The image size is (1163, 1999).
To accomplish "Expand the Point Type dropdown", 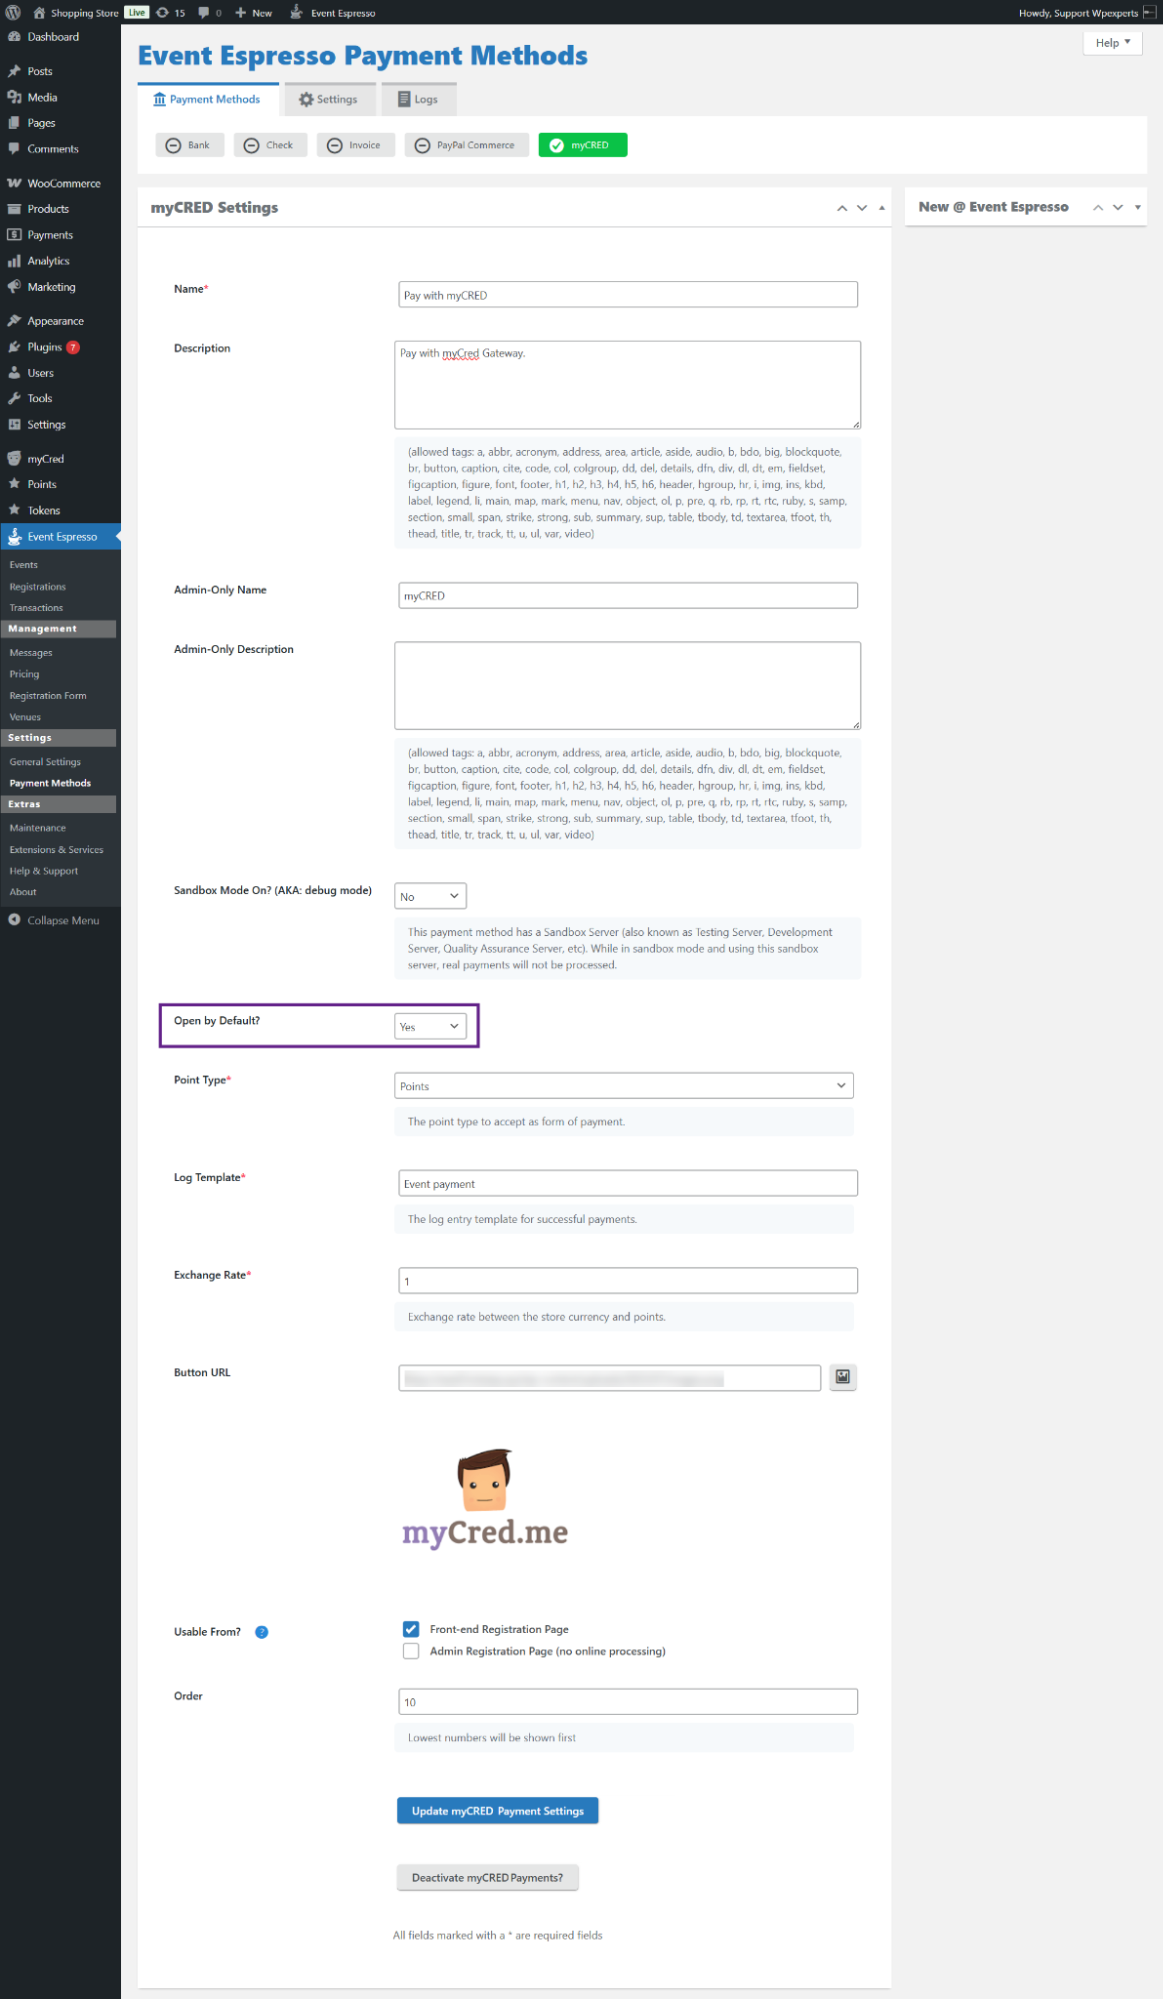I will click(624, 1086).
